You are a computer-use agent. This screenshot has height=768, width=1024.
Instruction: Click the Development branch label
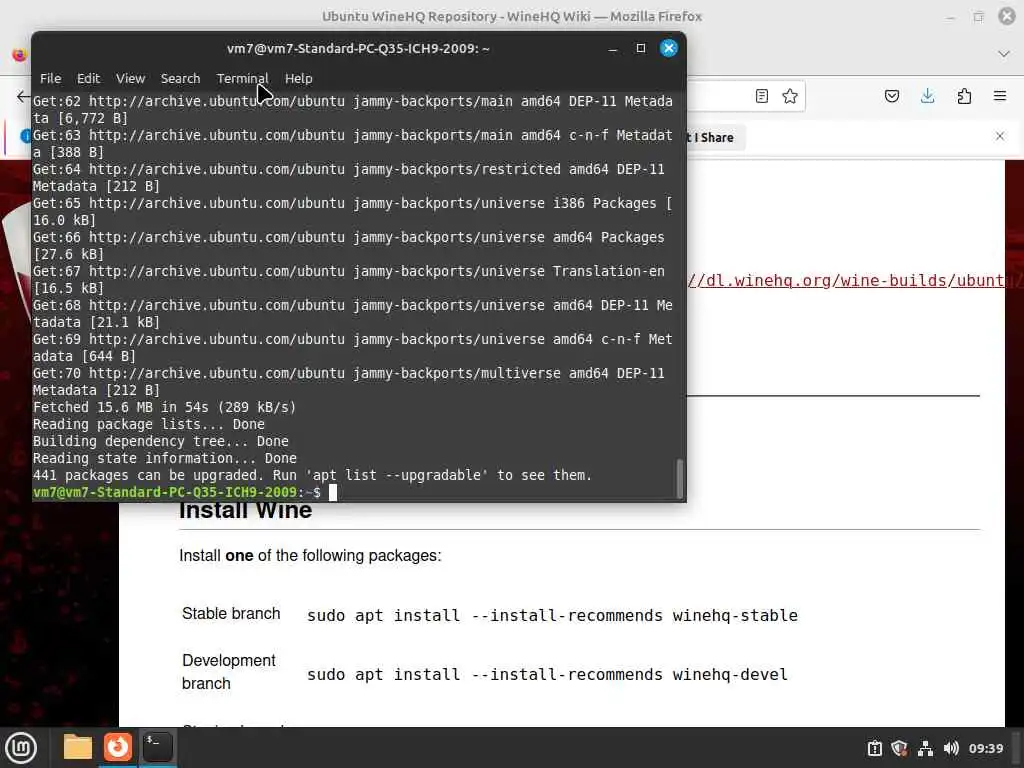pyautogui.click(x=229, y=671)
